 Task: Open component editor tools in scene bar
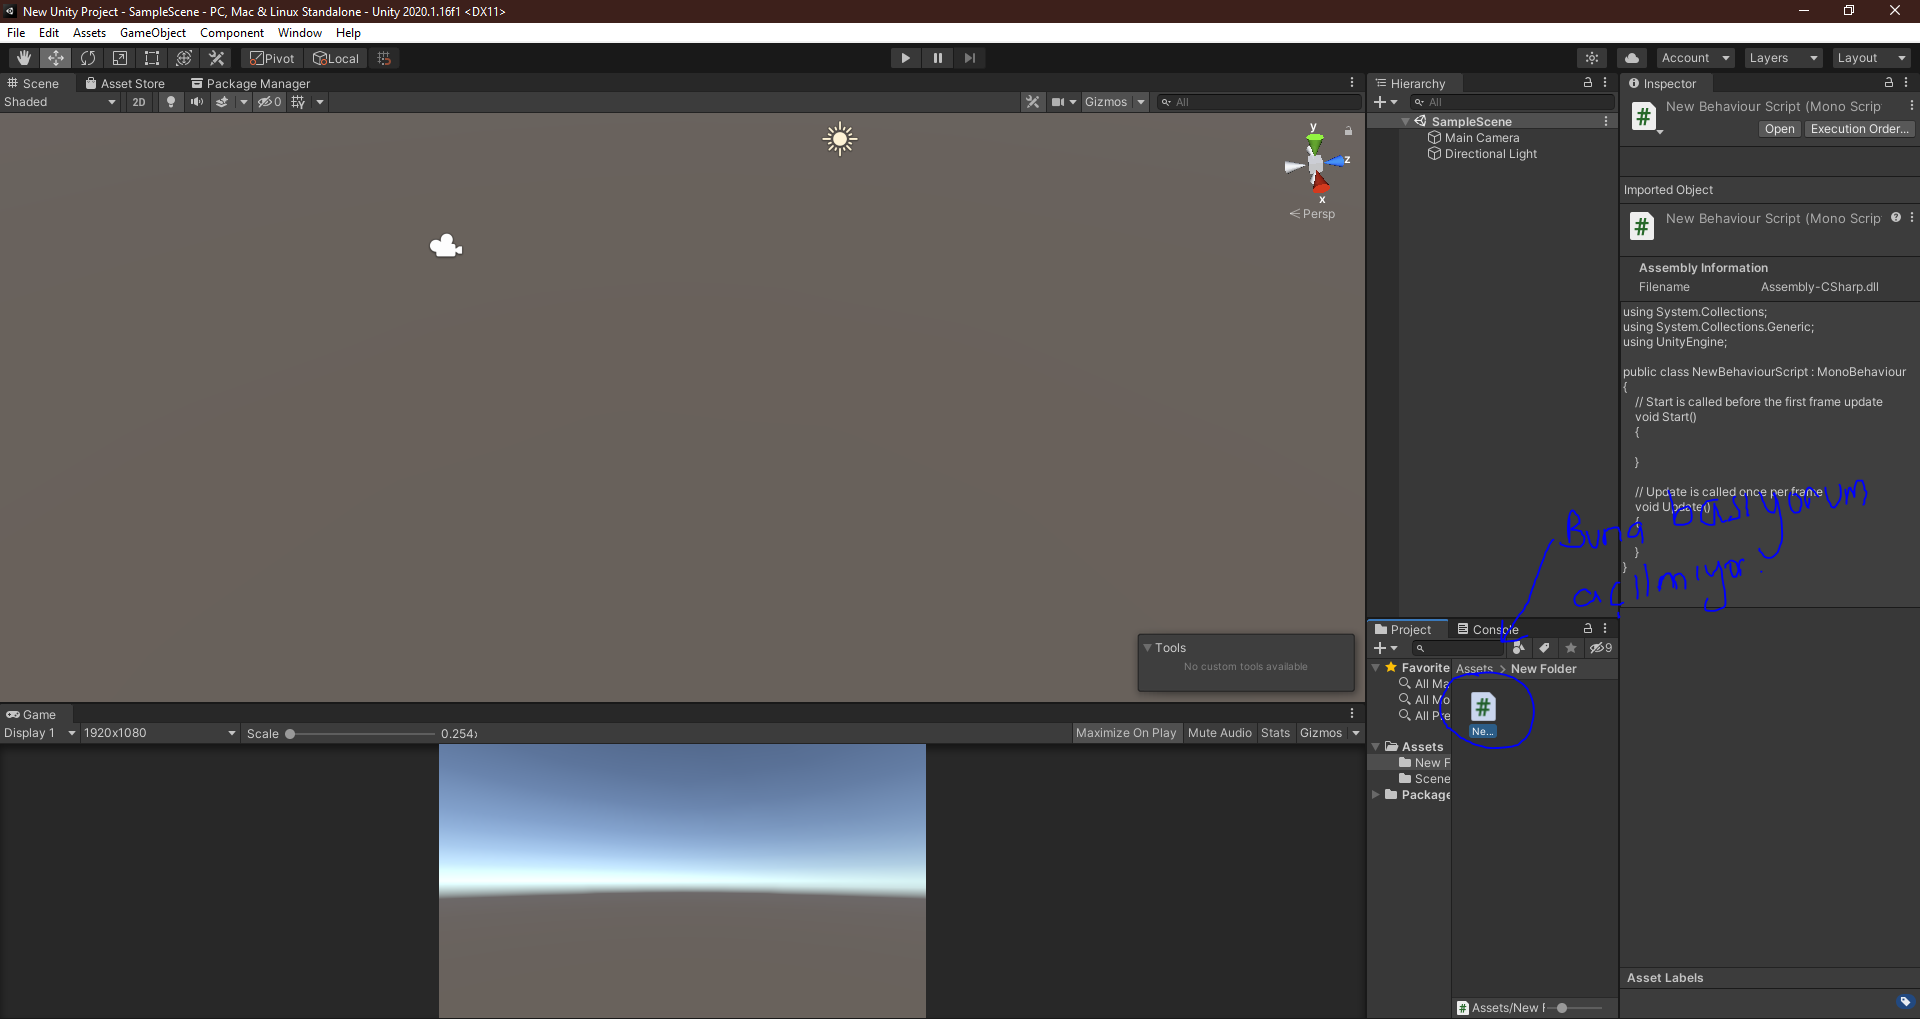(x=1033, y=102)
